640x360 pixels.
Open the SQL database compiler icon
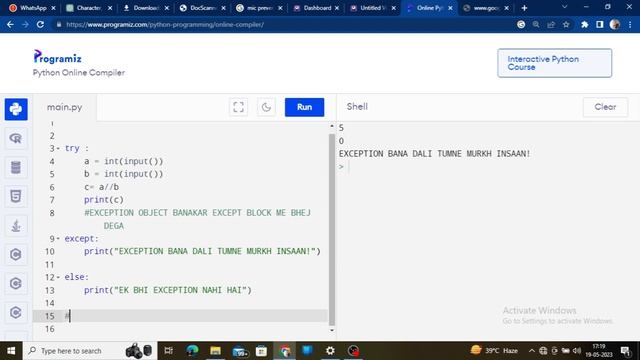[x=16, y=167]
